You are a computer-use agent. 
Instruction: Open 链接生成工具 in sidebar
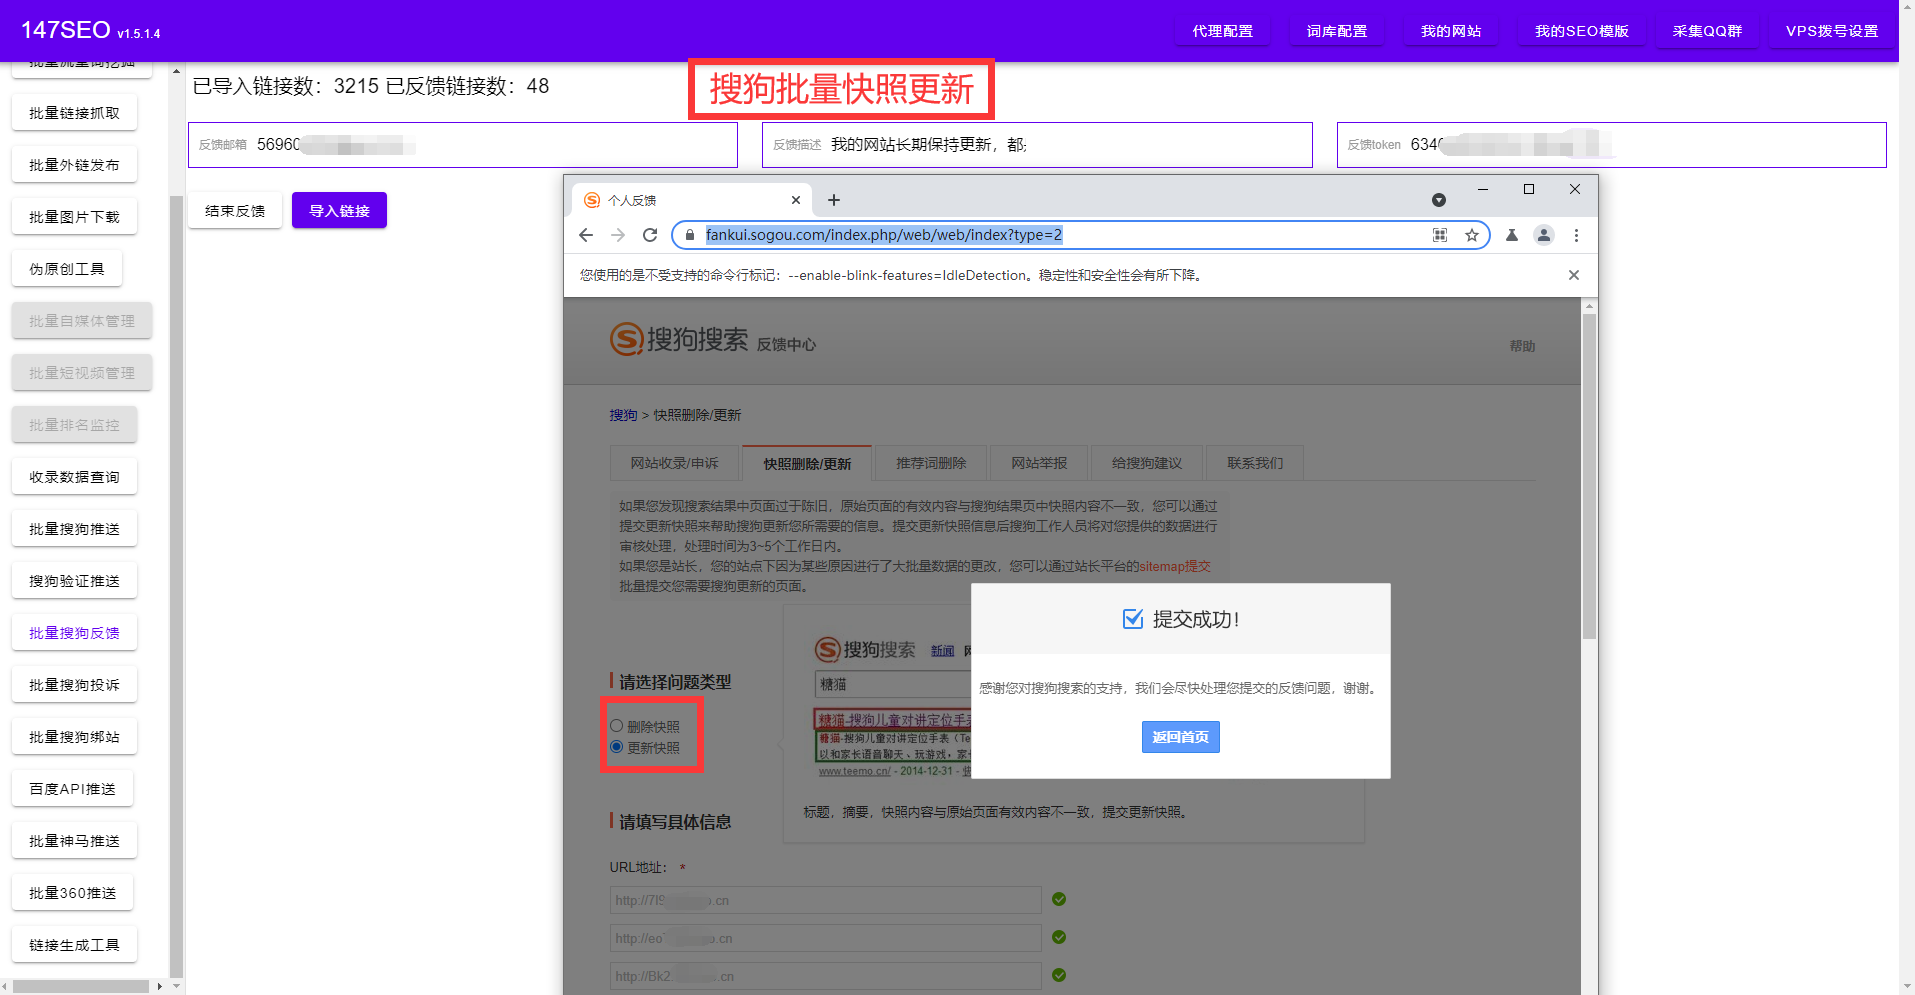click(x=74, y=945)
